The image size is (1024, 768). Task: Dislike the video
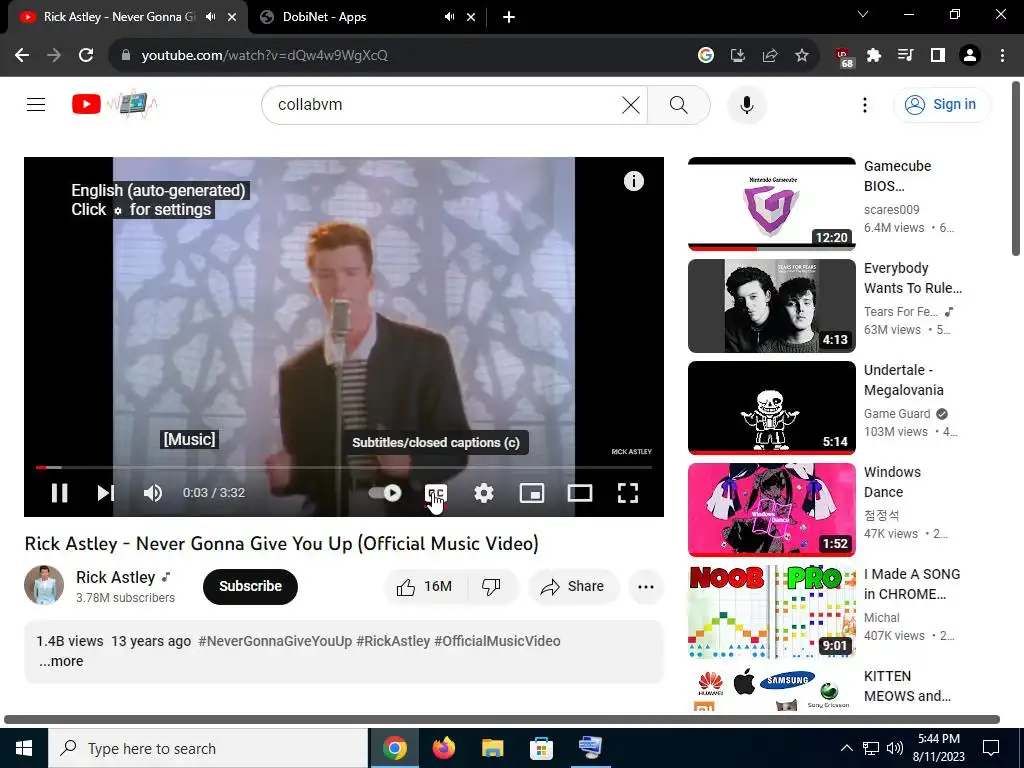tap(492, 586)
